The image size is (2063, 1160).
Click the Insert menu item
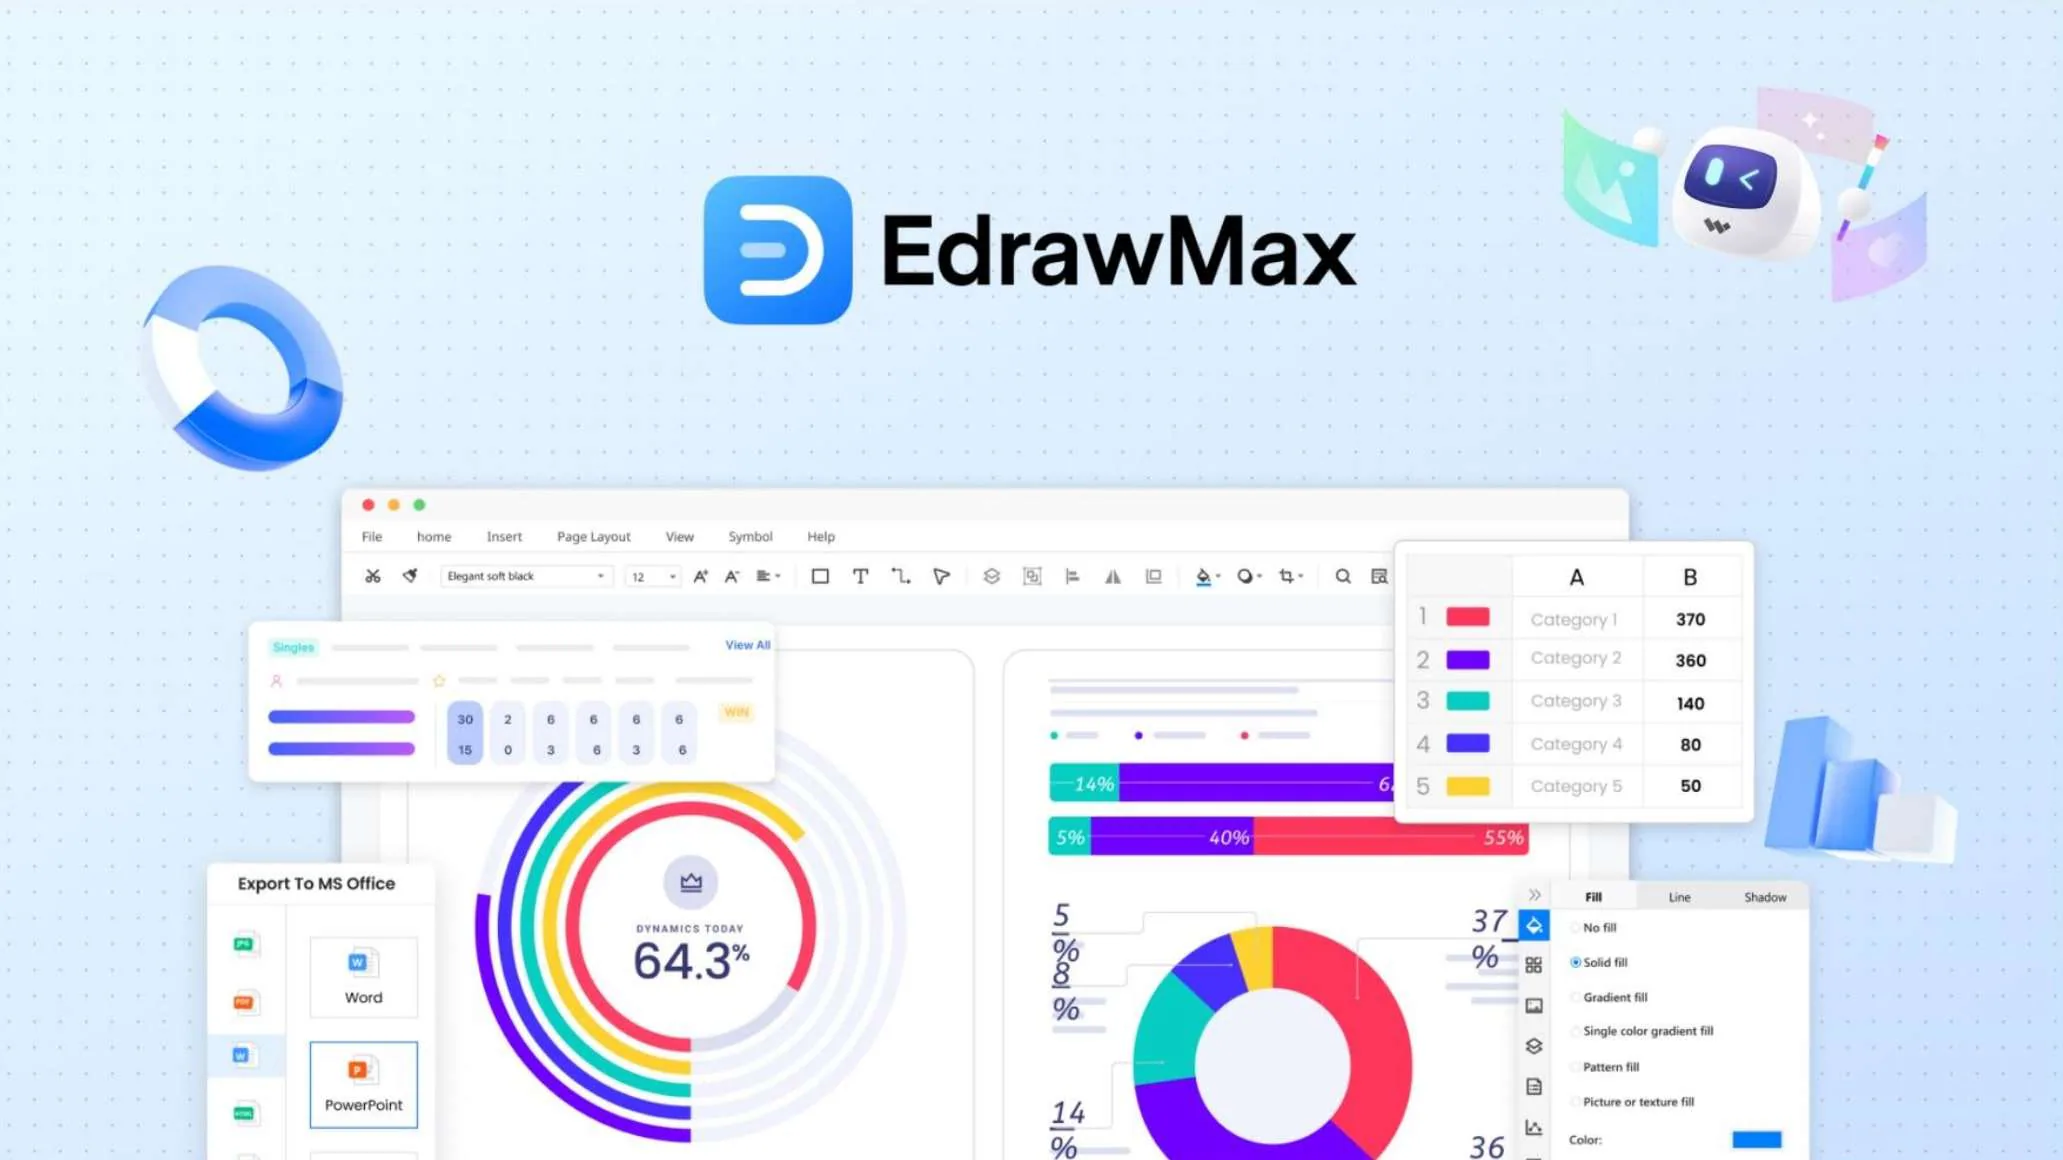pyautogui.click(x=504, y=535)
